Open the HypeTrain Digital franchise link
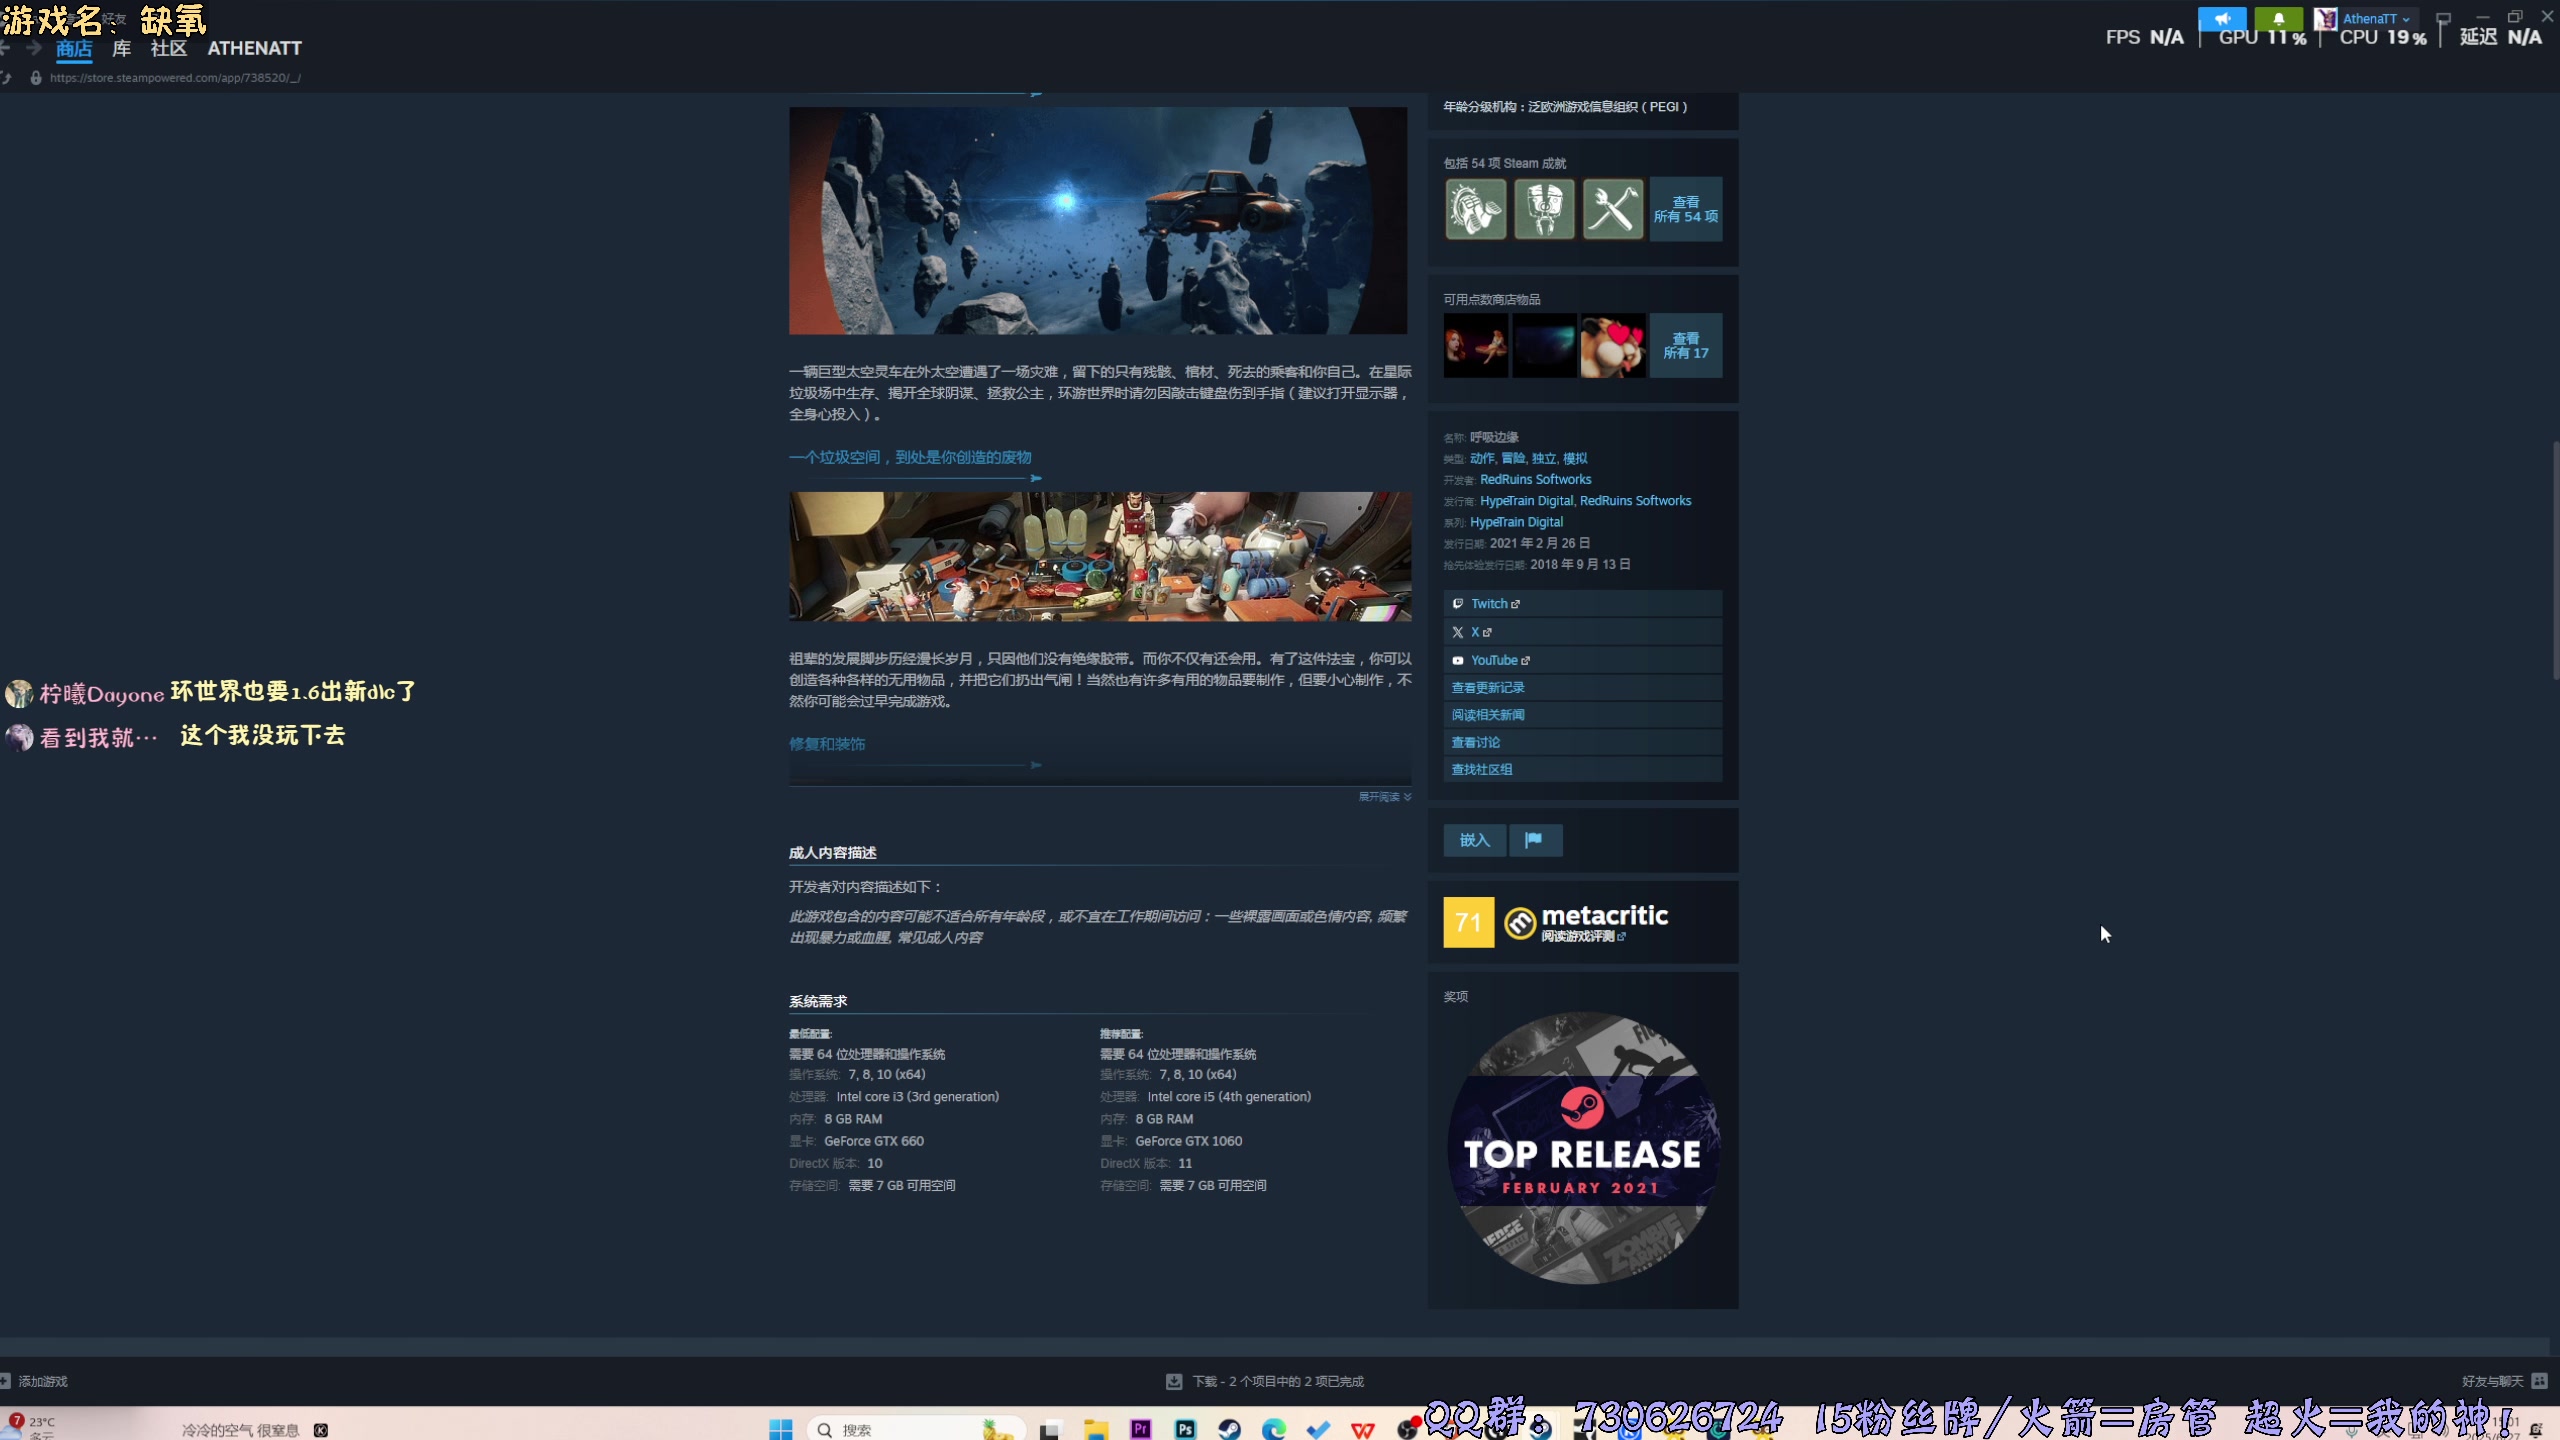2560x1440 pixels. click(x=1516, y=522)
